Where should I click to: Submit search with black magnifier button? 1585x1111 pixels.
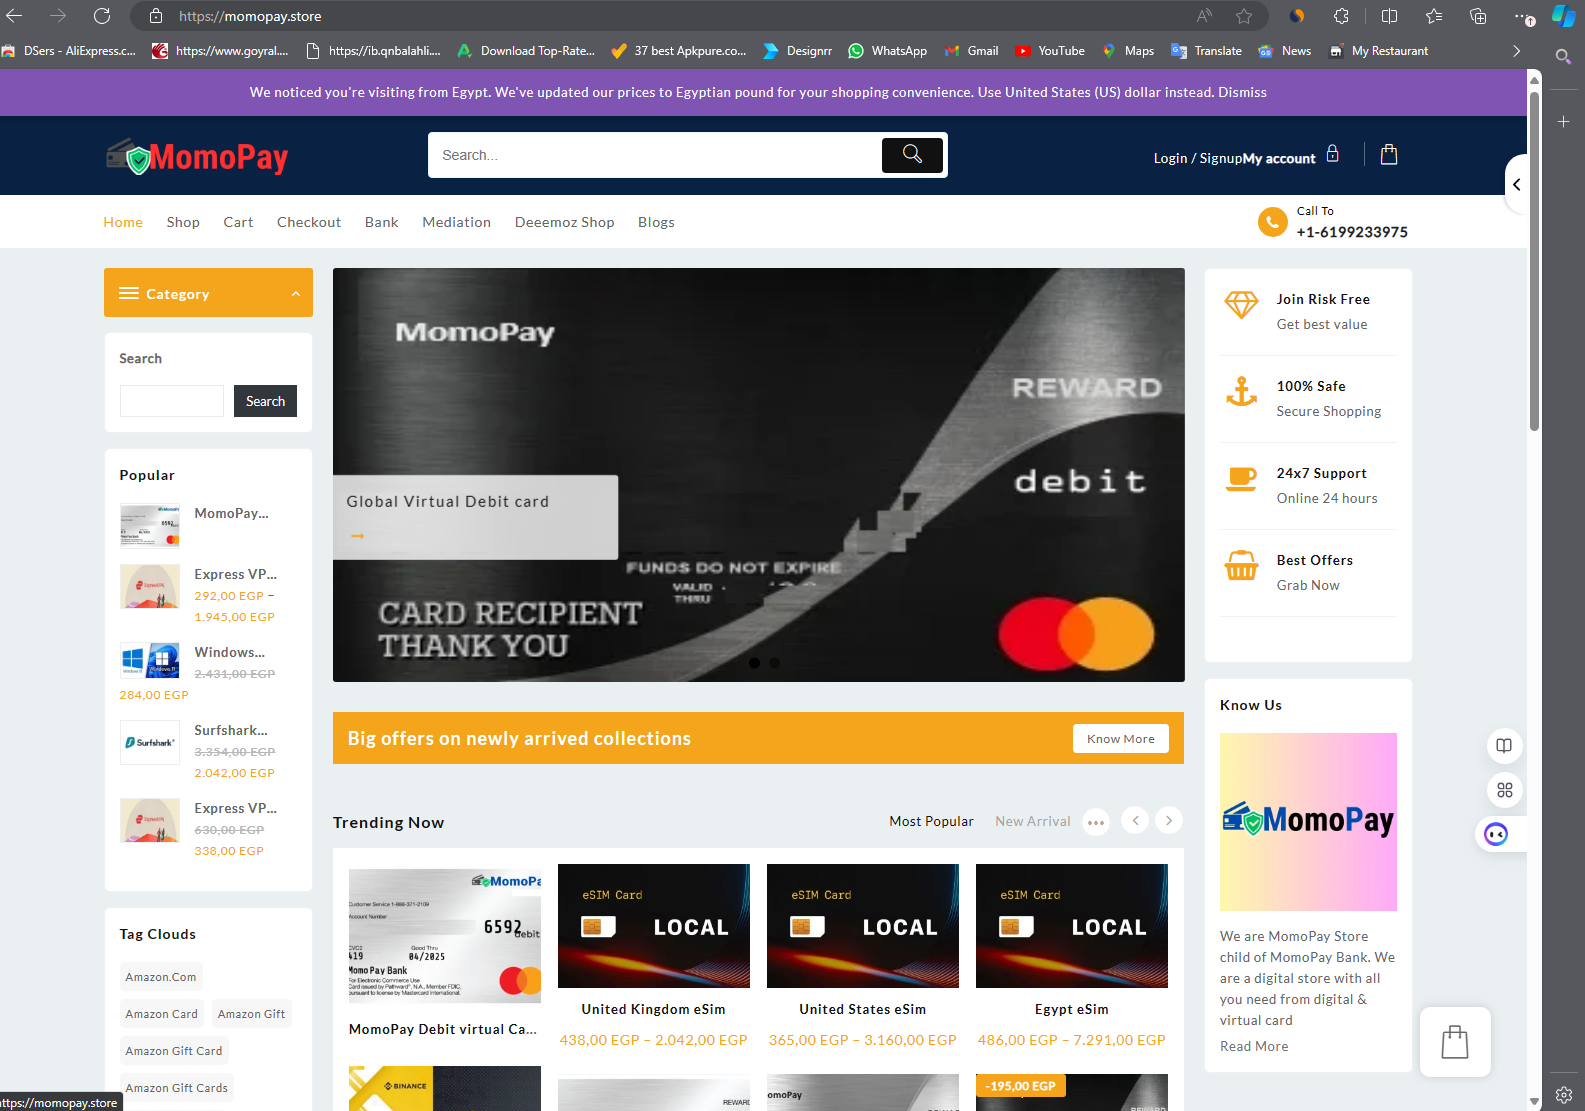(x=912, y=155)
